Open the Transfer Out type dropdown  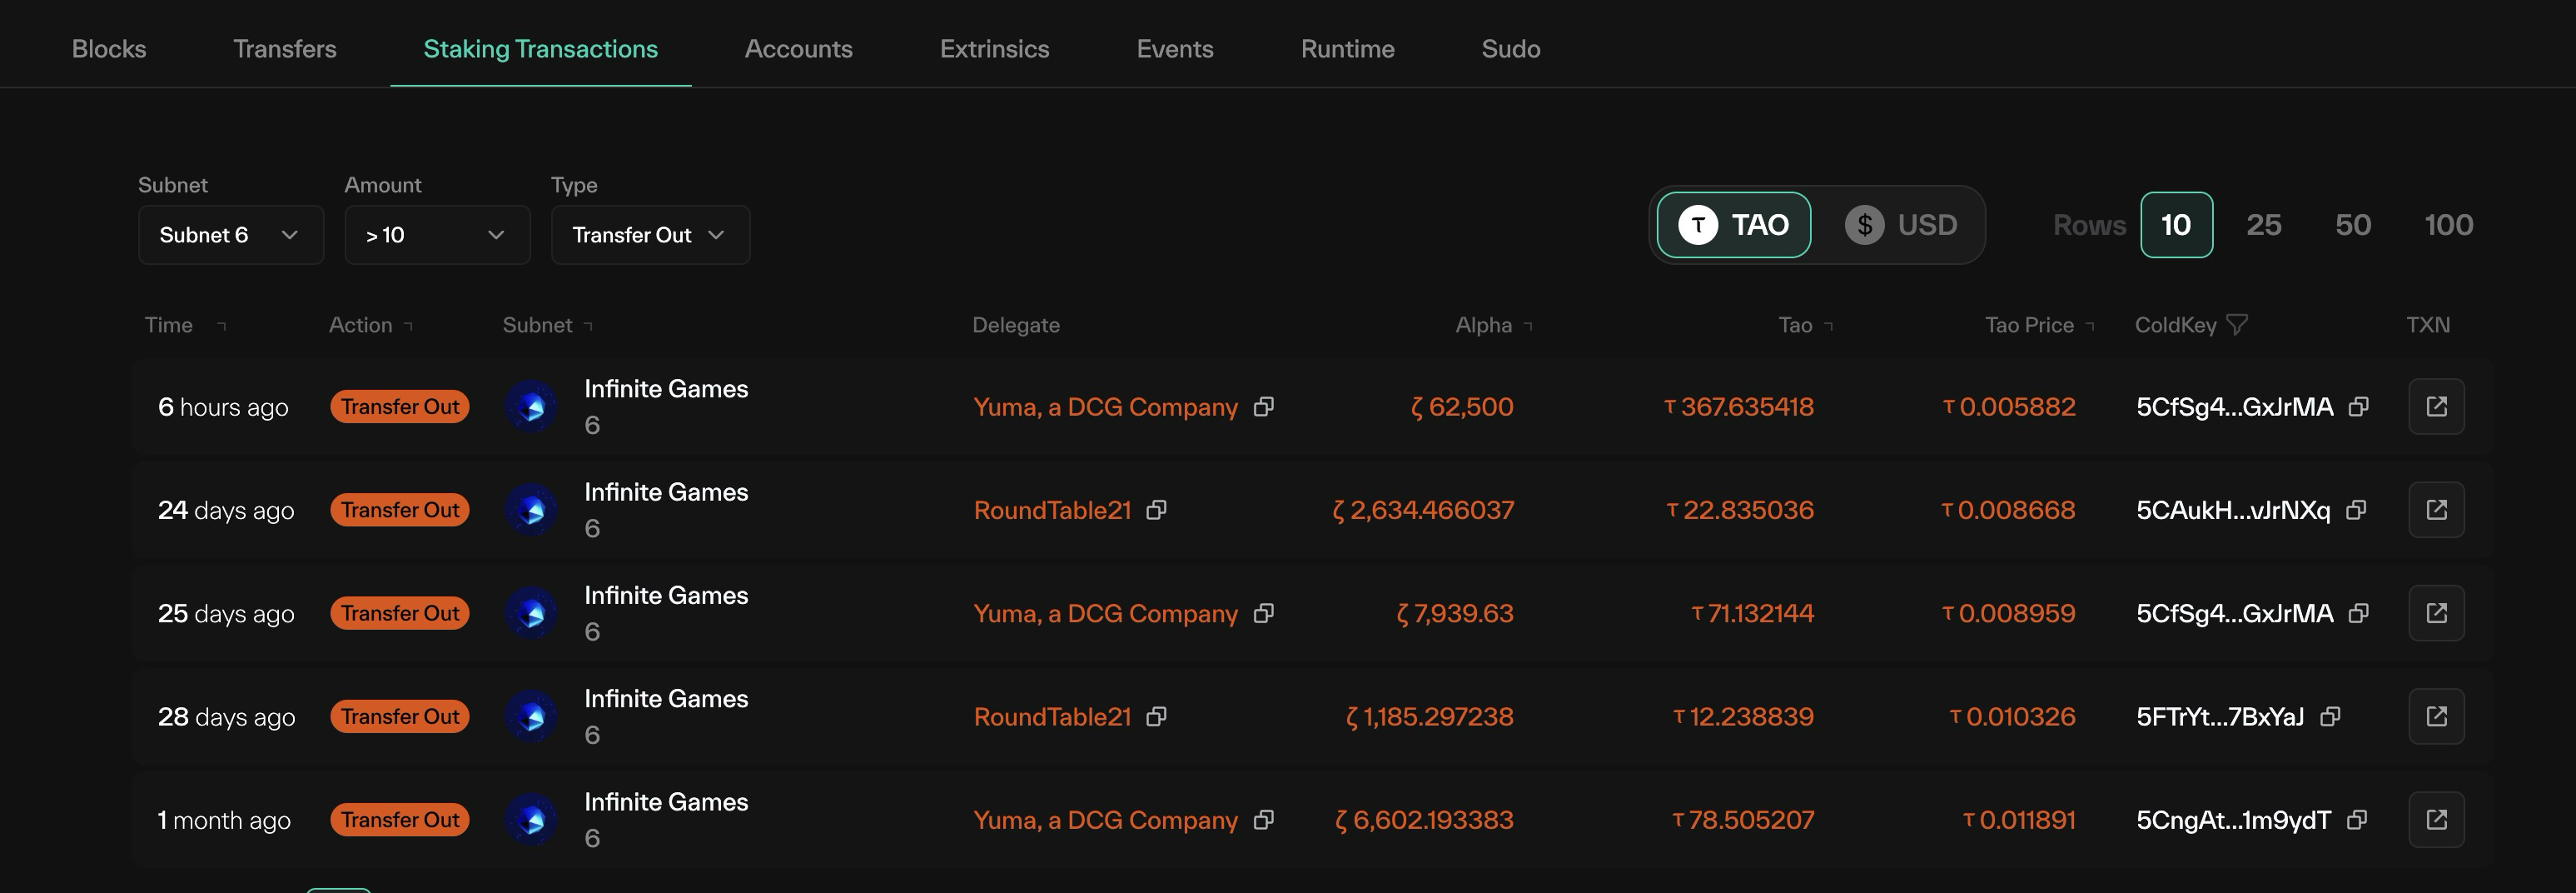tap(650, 235)
